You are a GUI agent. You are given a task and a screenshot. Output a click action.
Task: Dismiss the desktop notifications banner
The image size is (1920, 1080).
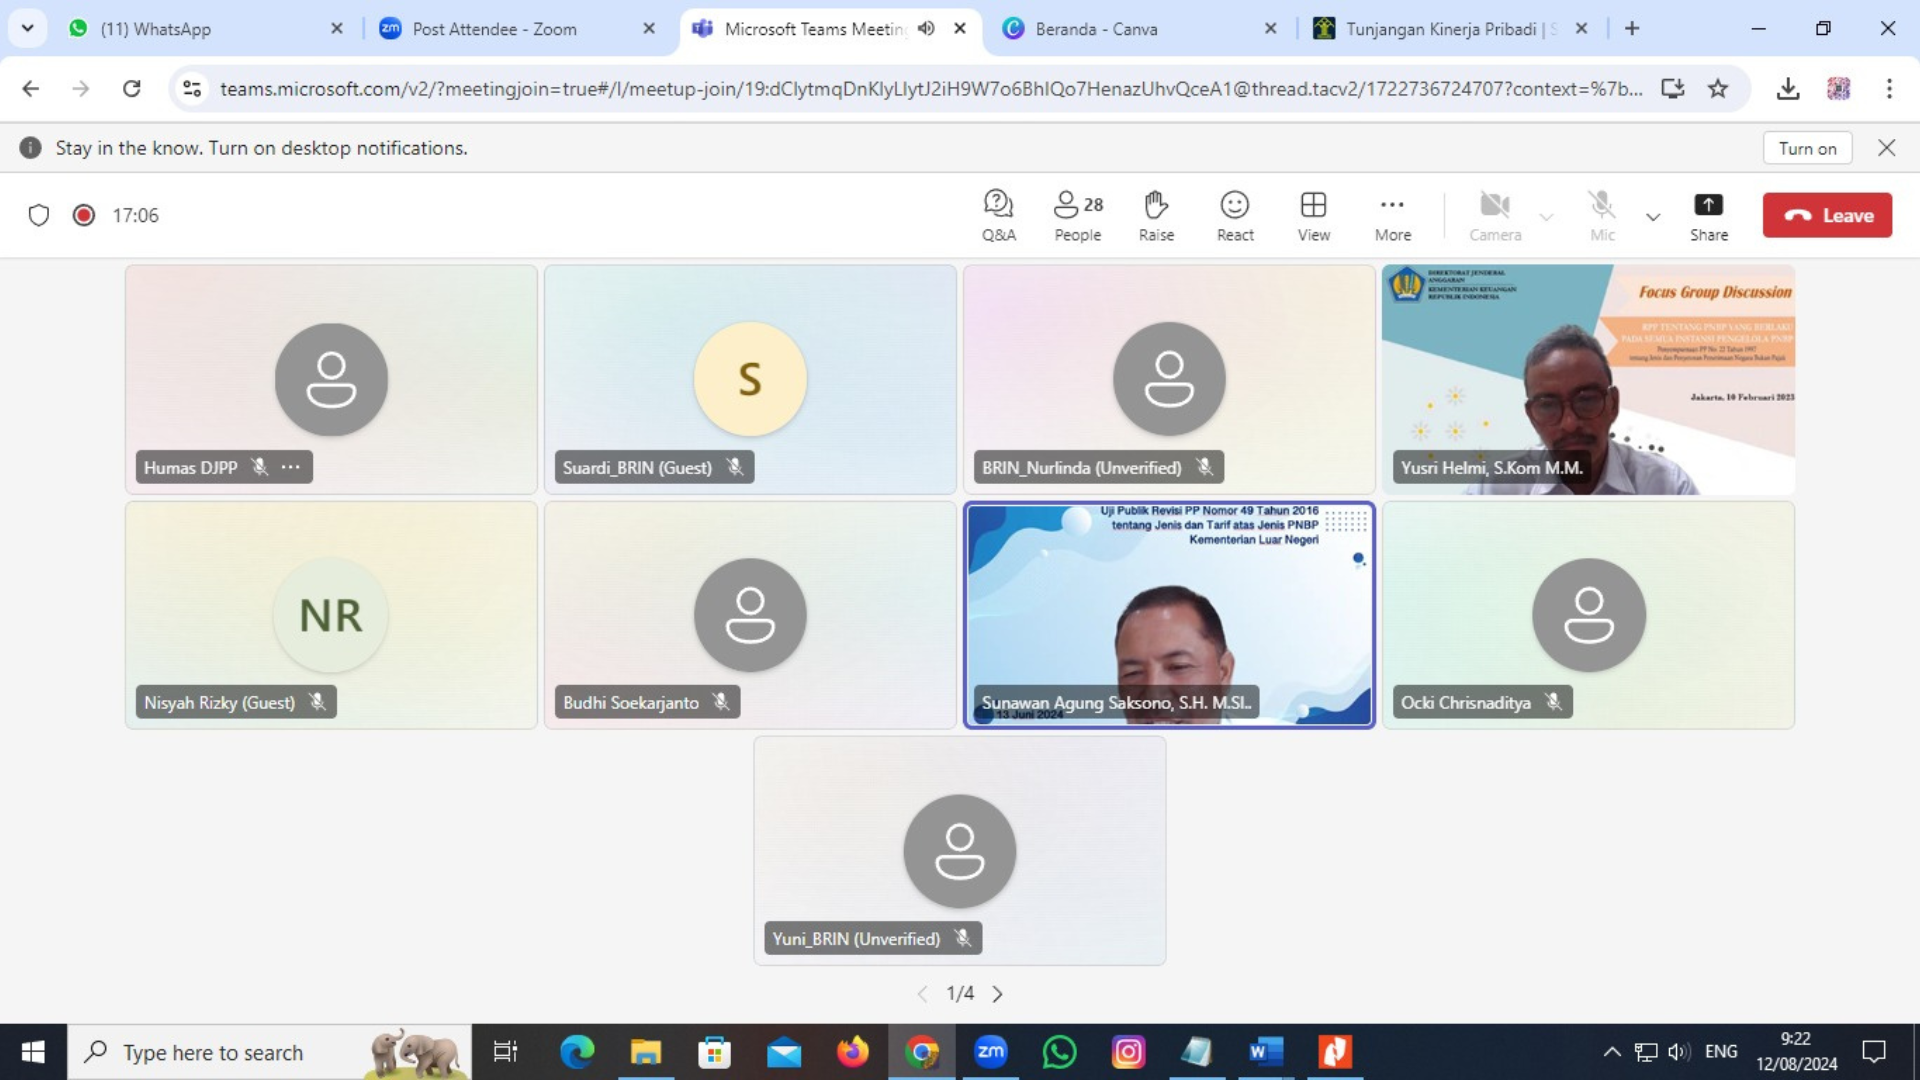[1887, 148]
